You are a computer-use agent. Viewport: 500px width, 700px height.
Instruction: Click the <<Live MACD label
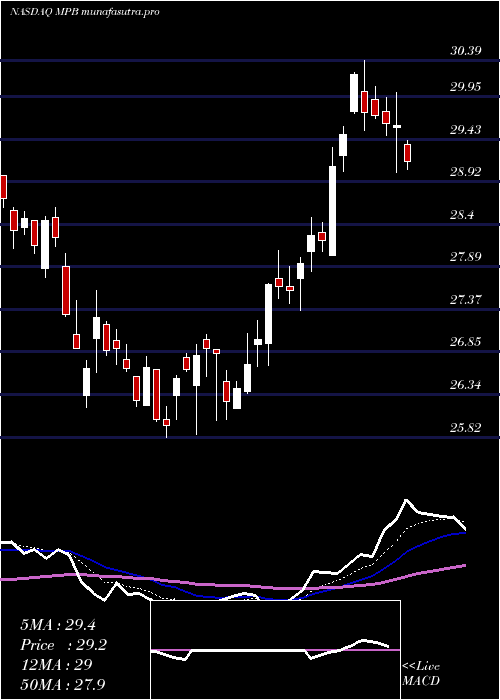tap(421, 674)
